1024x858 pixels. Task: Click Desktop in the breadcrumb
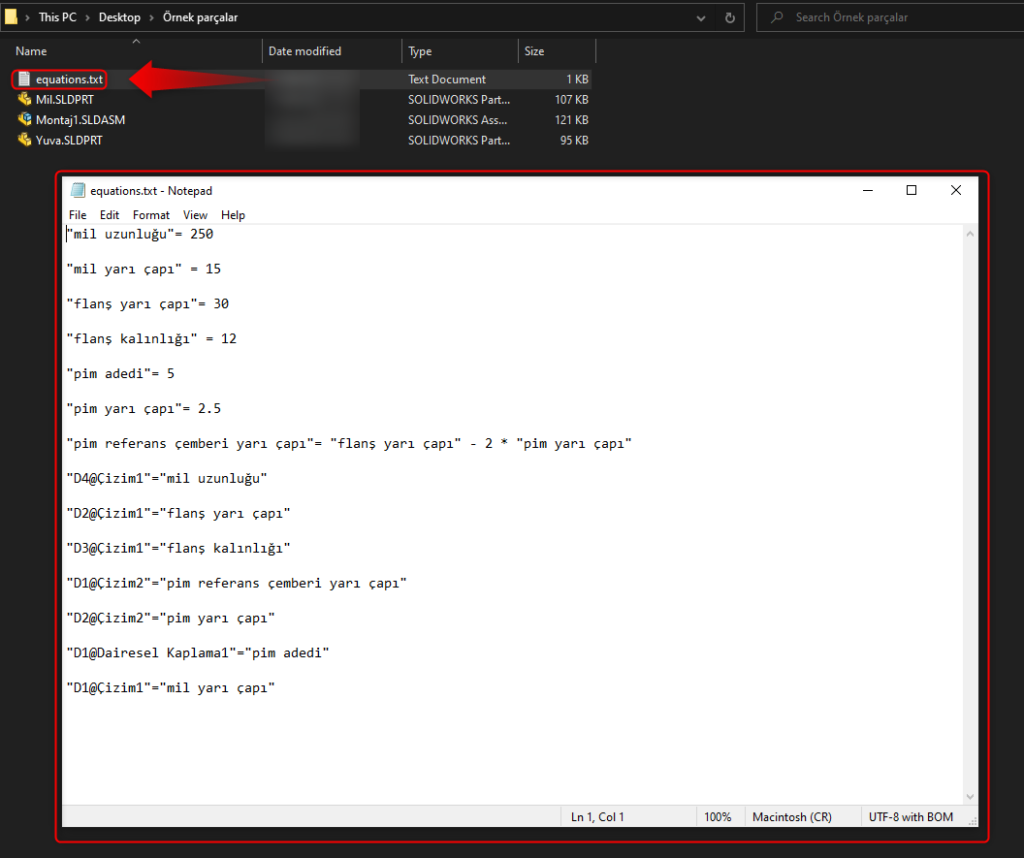(120, 18)
